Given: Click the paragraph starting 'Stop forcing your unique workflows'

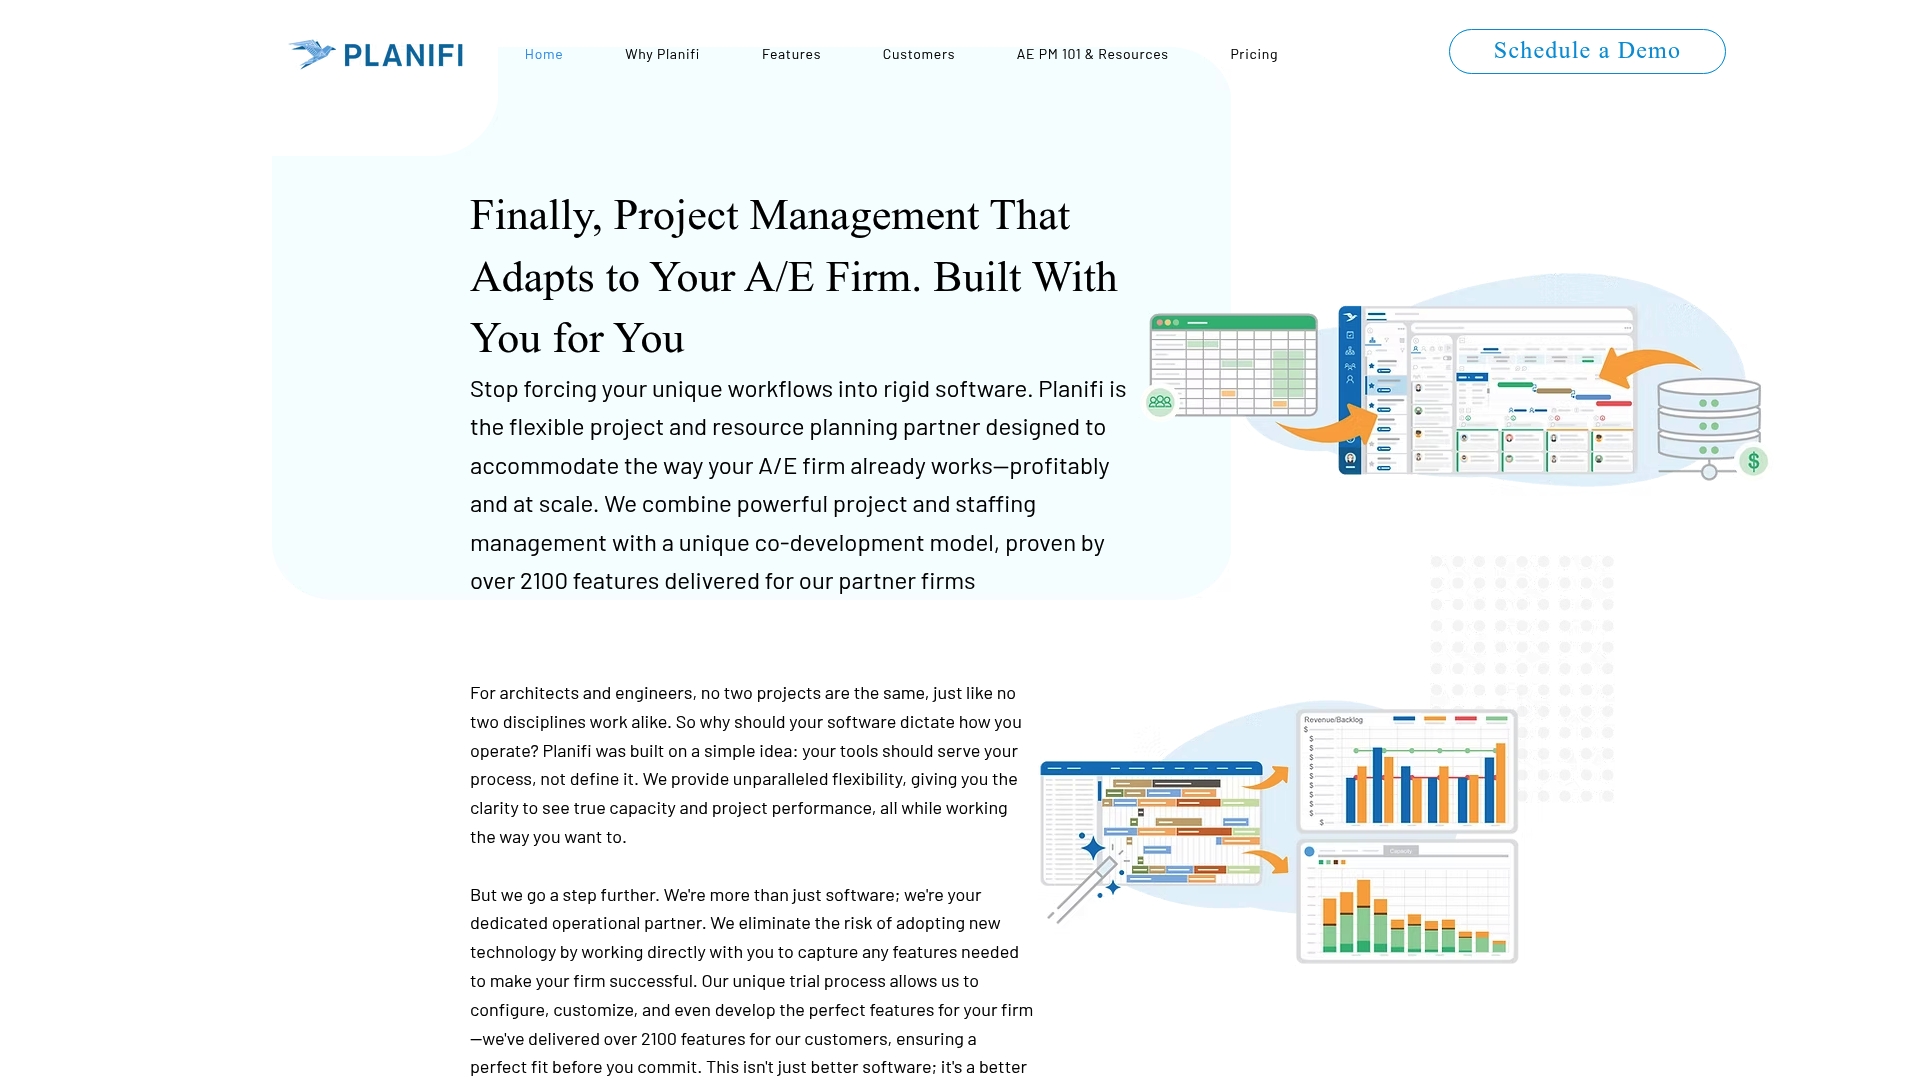Looking at the screenshot, I should tap(798, 485).
